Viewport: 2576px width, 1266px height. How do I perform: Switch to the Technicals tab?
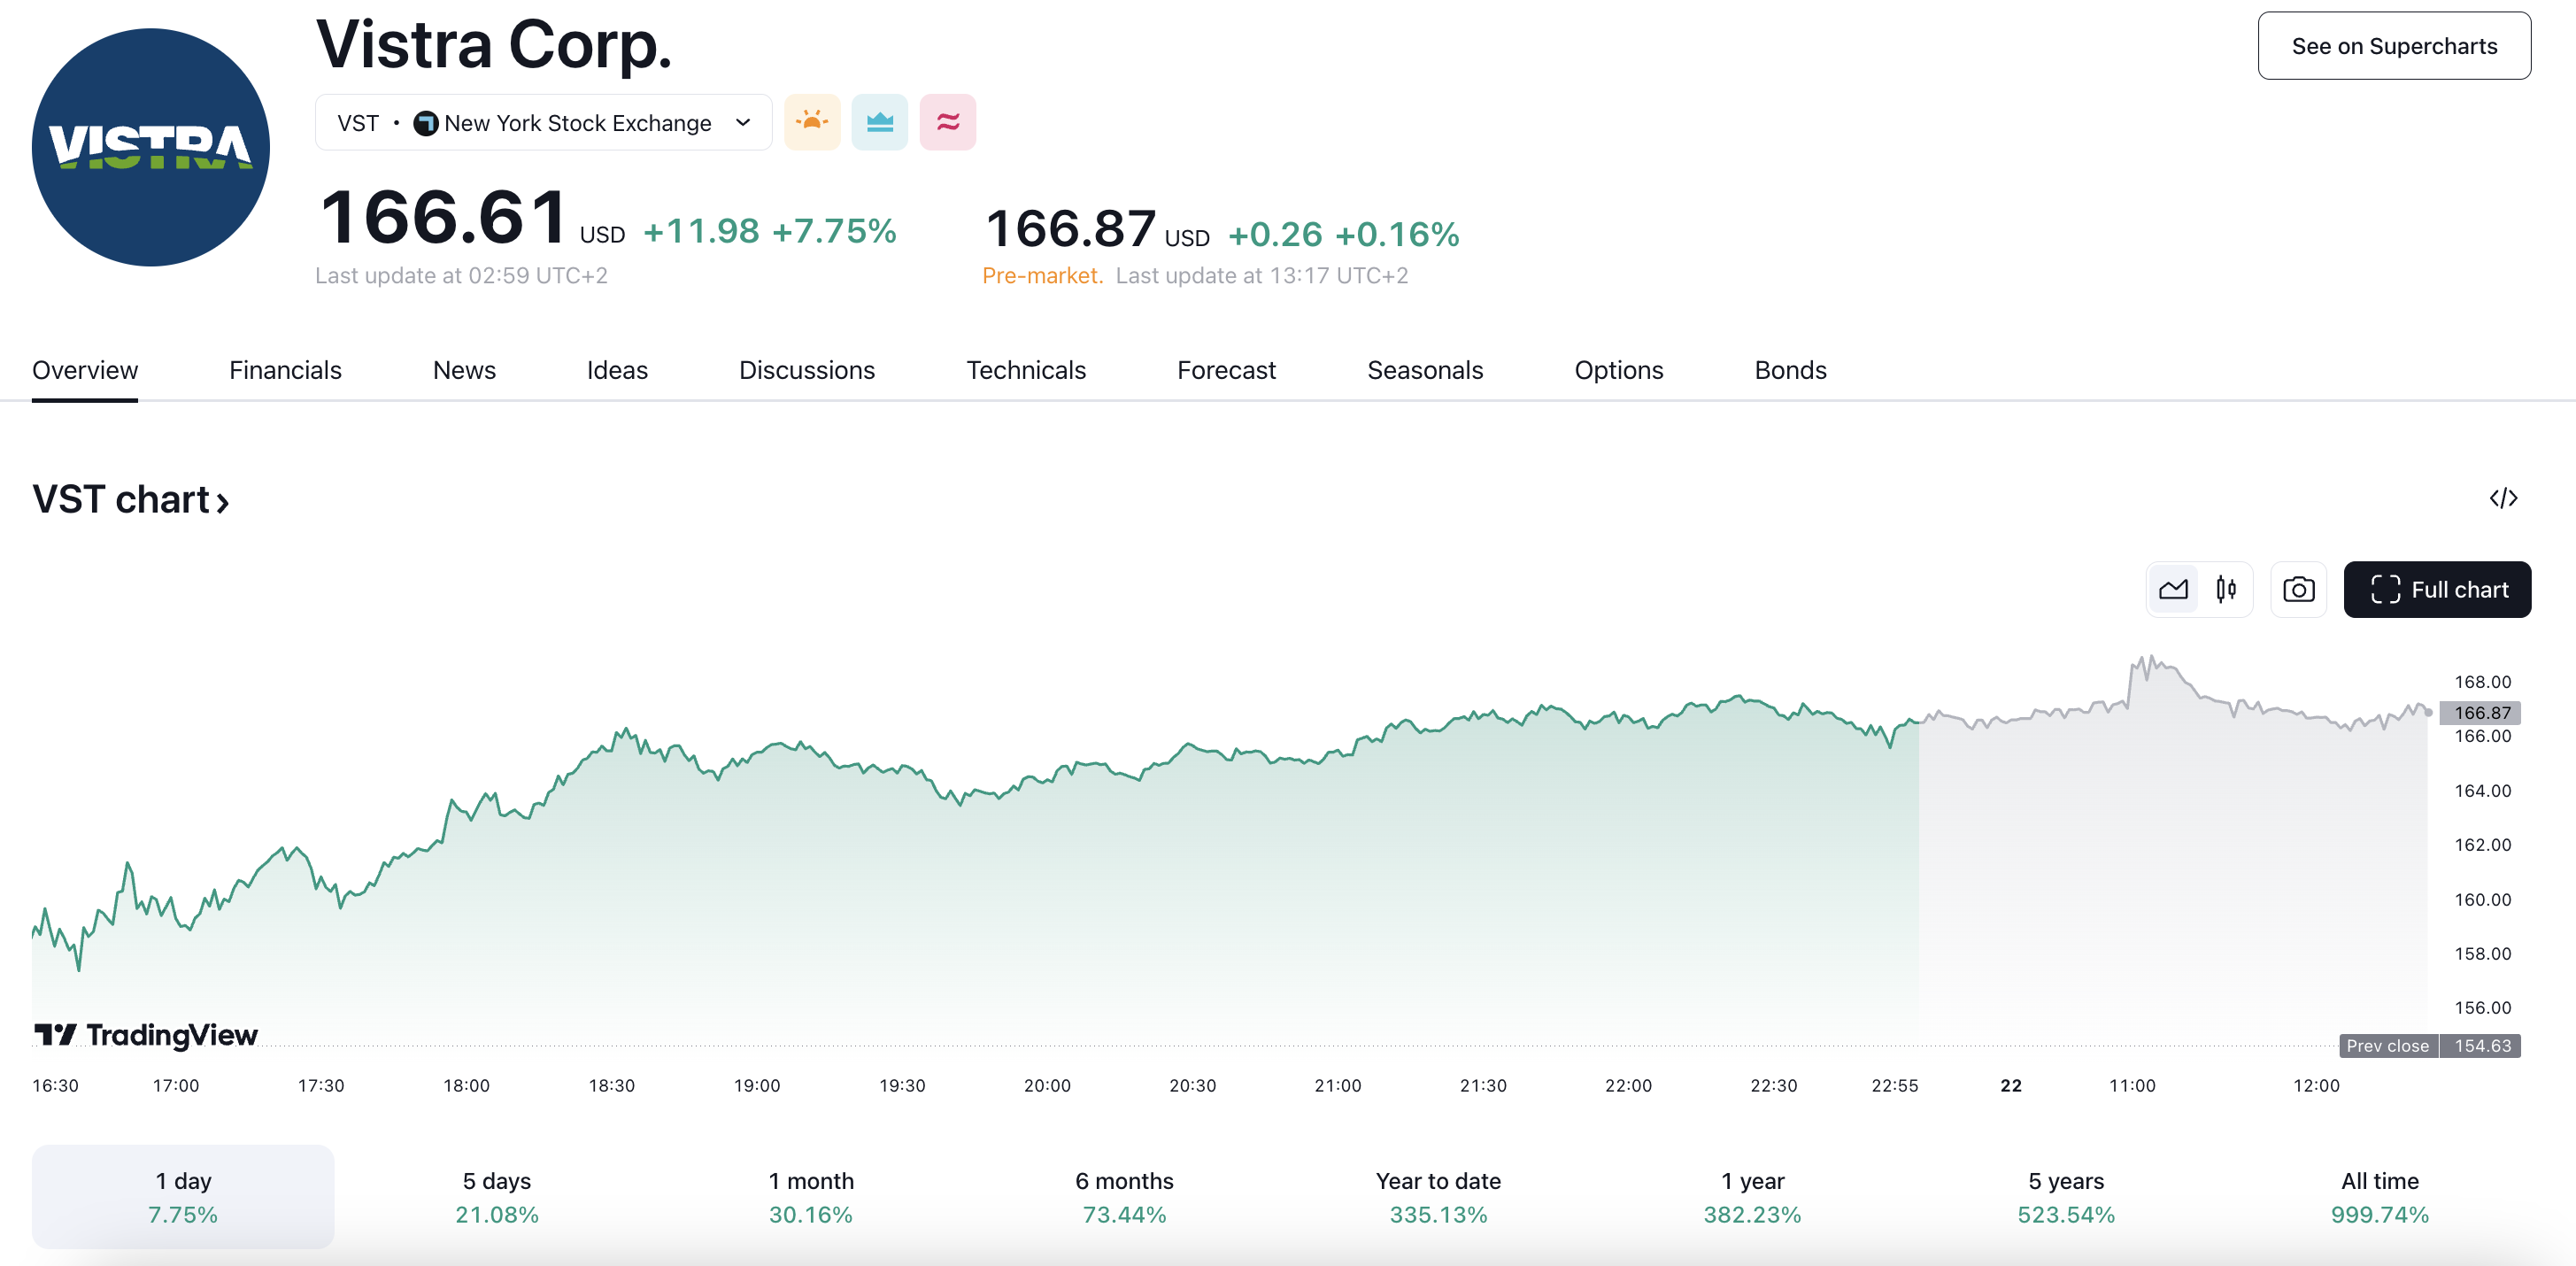tap(1025, 370)
